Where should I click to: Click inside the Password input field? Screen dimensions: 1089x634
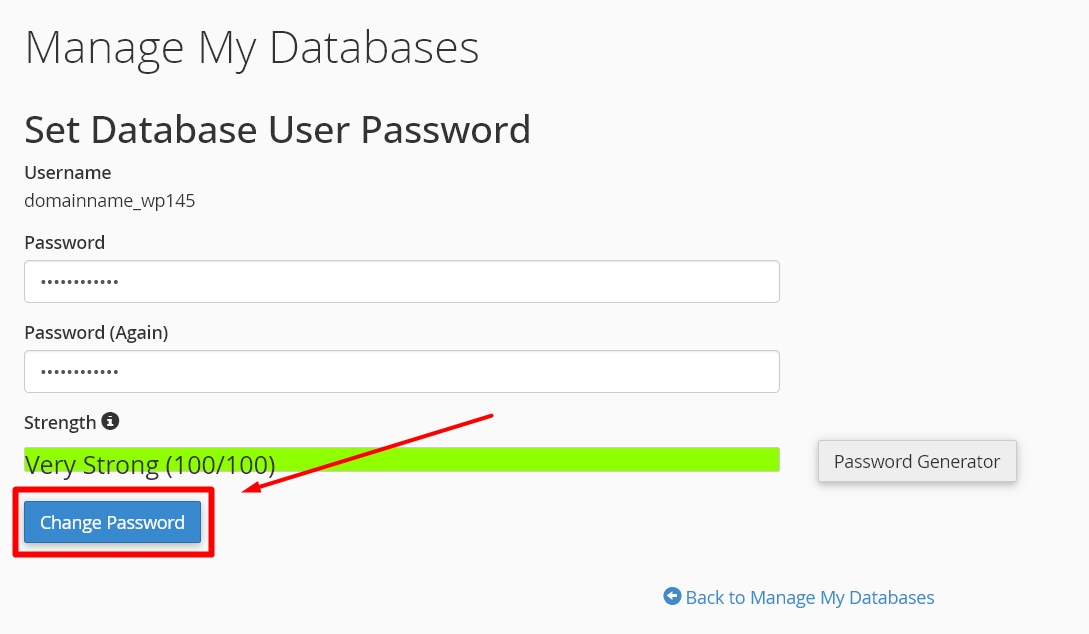[x=400, y=281]
